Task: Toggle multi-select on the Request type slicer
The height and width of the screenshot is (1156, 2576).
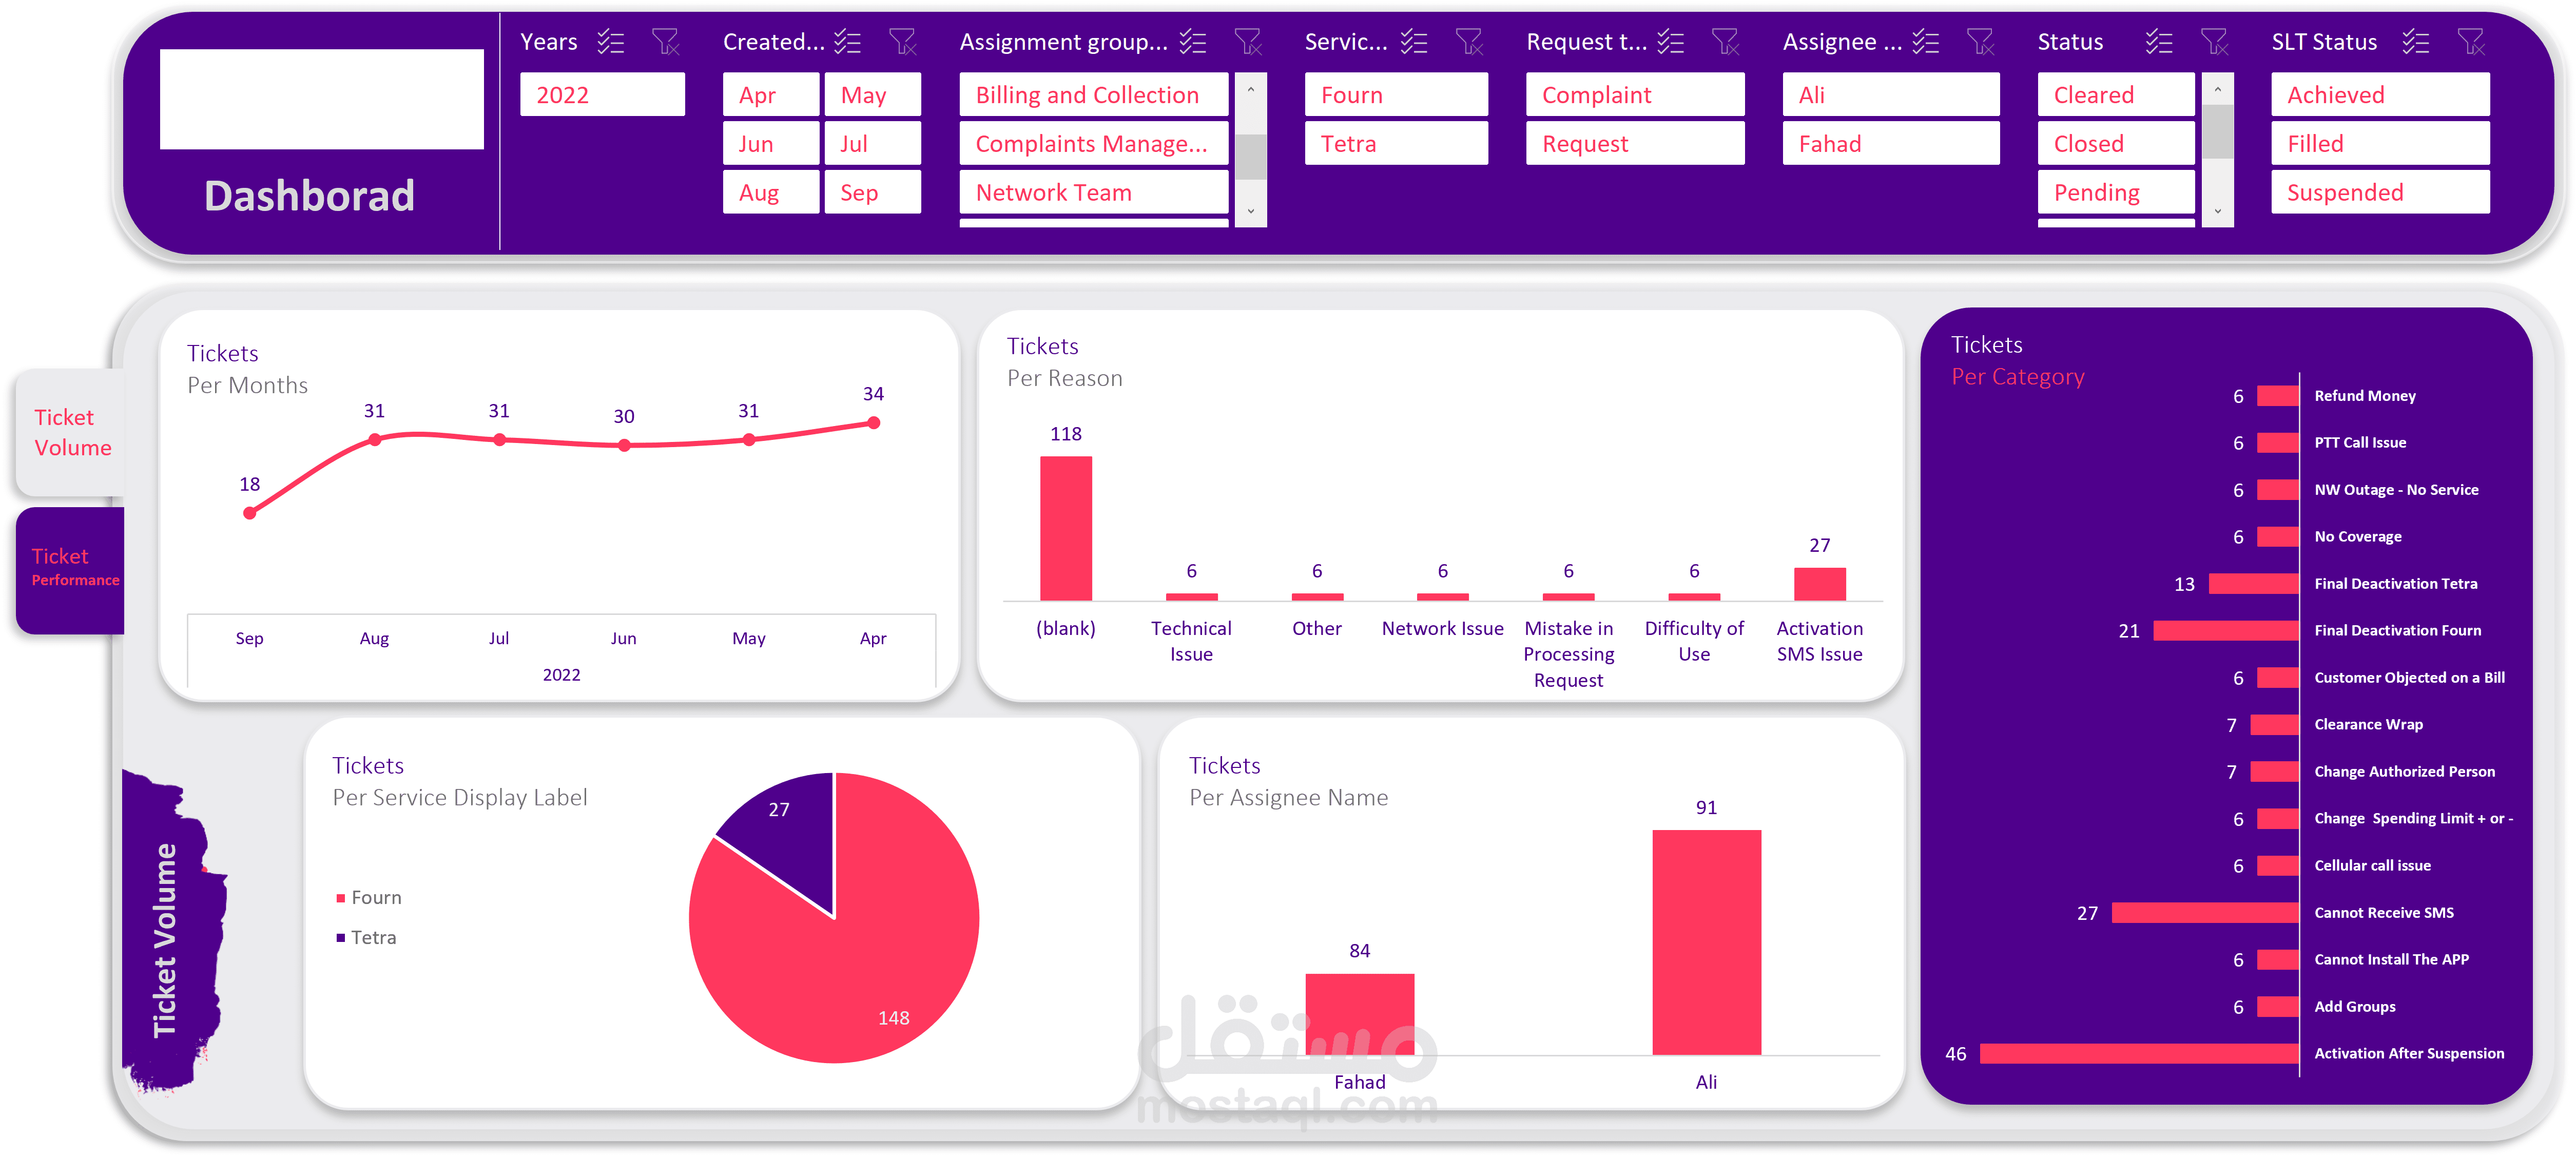Action: 1670,42
